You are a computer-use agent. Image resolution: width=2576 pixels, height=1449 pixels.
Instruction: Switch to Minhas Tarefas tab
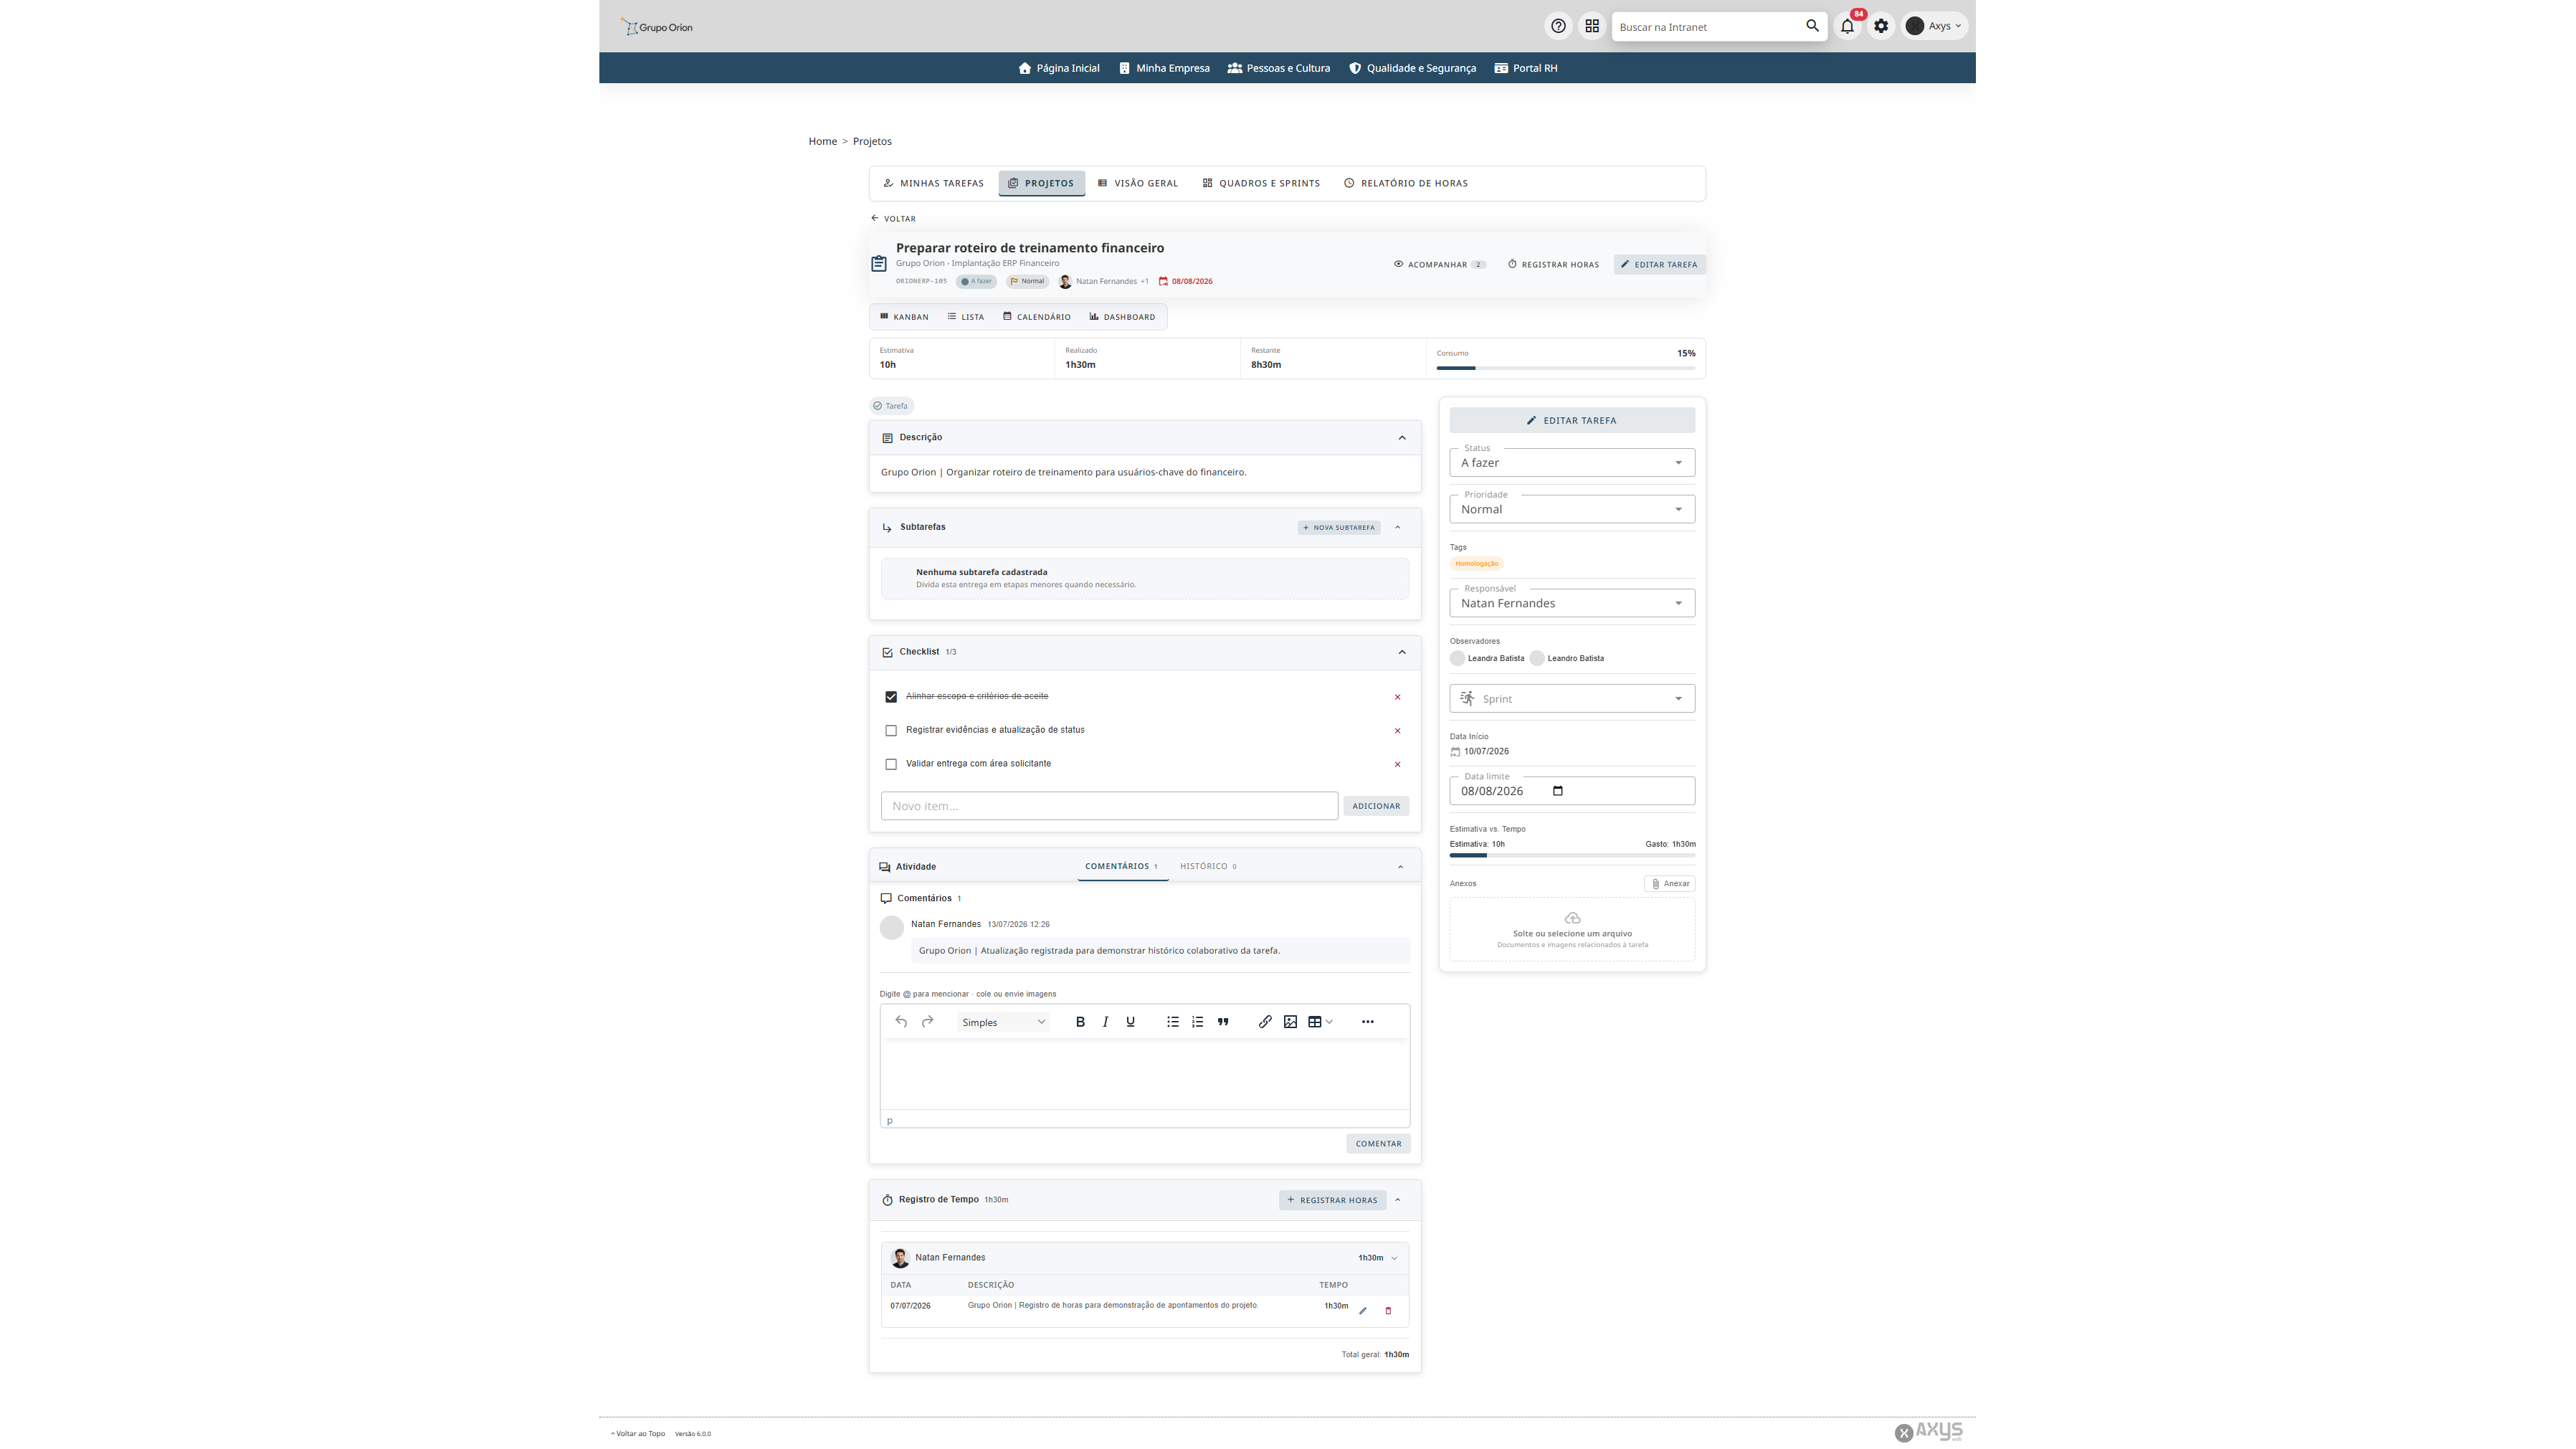pos(933,183)
